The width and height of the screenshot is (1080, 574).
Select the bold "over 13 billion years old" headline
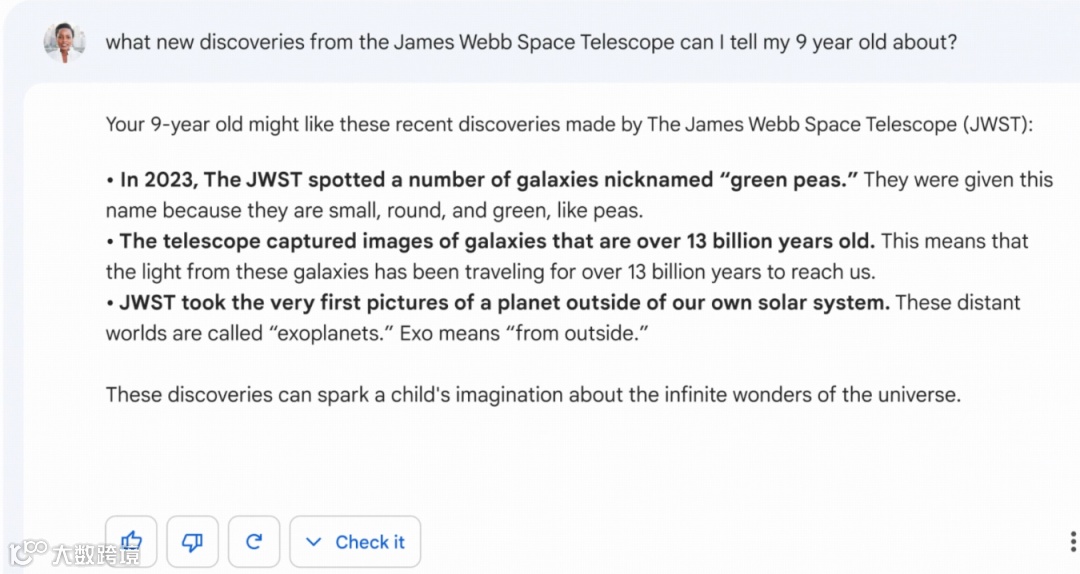click(x=497, y=241)
